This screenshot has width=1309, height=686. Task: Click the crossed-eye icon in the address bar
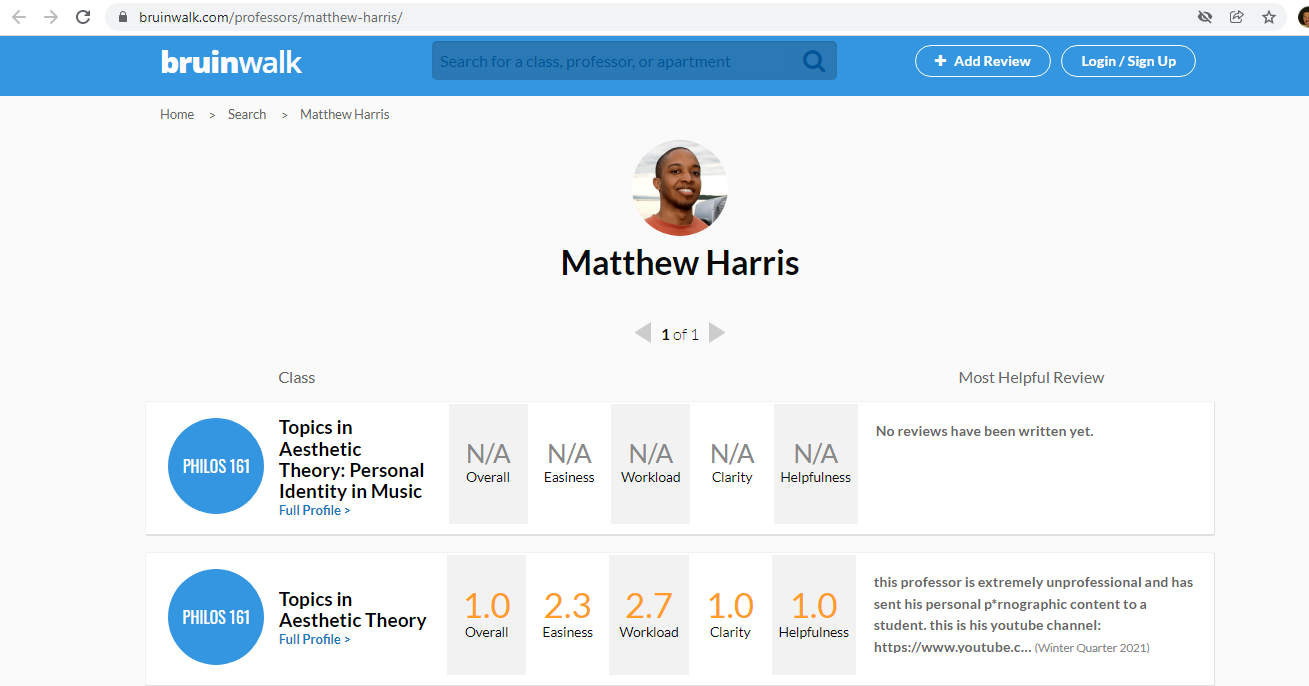tap(1205, 17)
